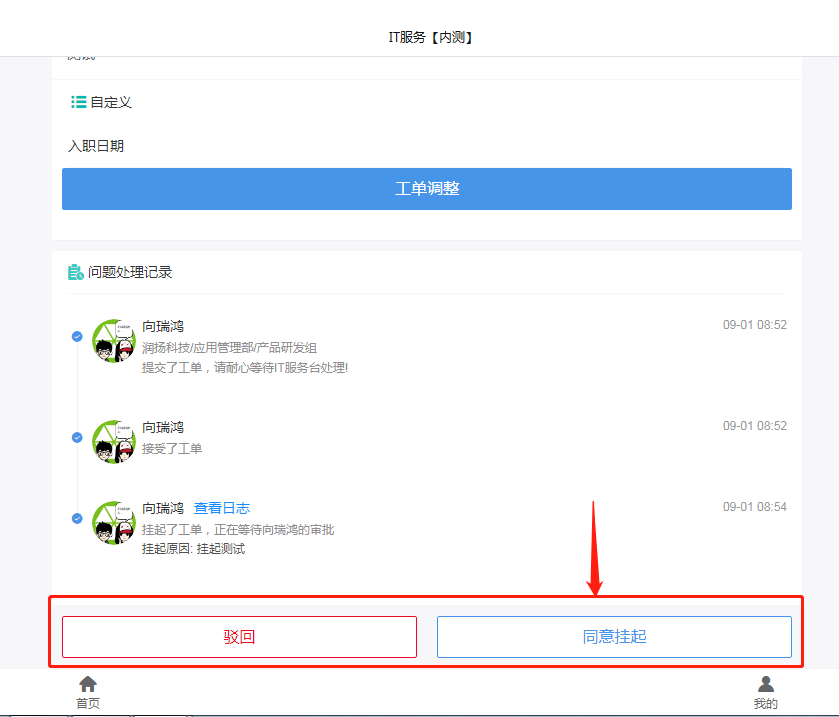This screenshot has width=839, height=717.
Task: Approve suspension with the 同意挂起 button
Action: pos(614,637)
